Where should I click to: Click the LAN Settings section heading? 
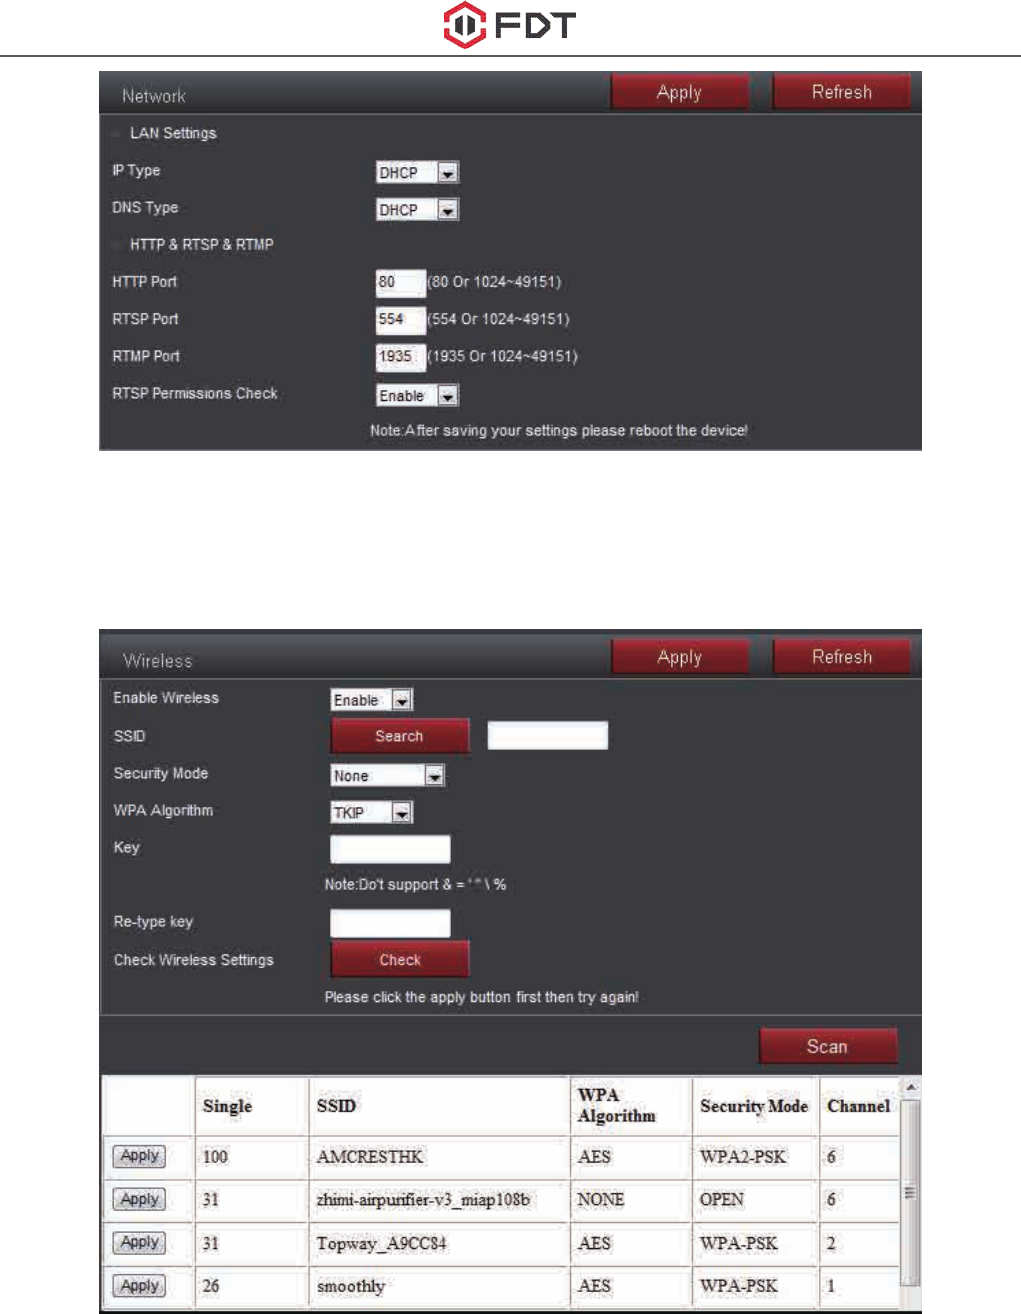(173, 133)
